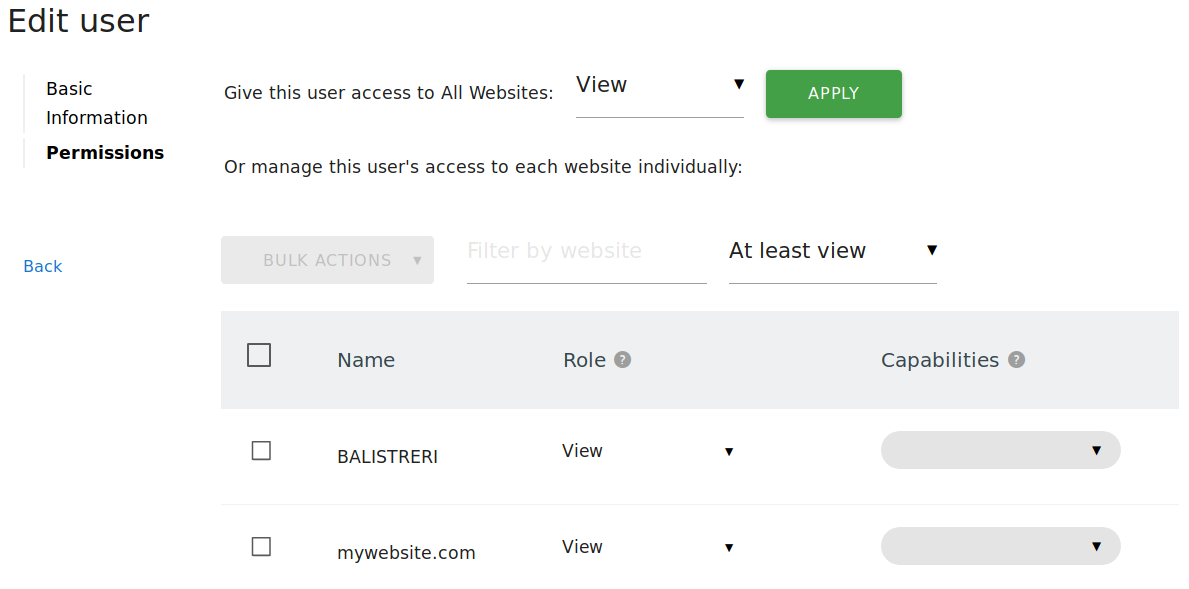Click the Name column header

point(366,359)
